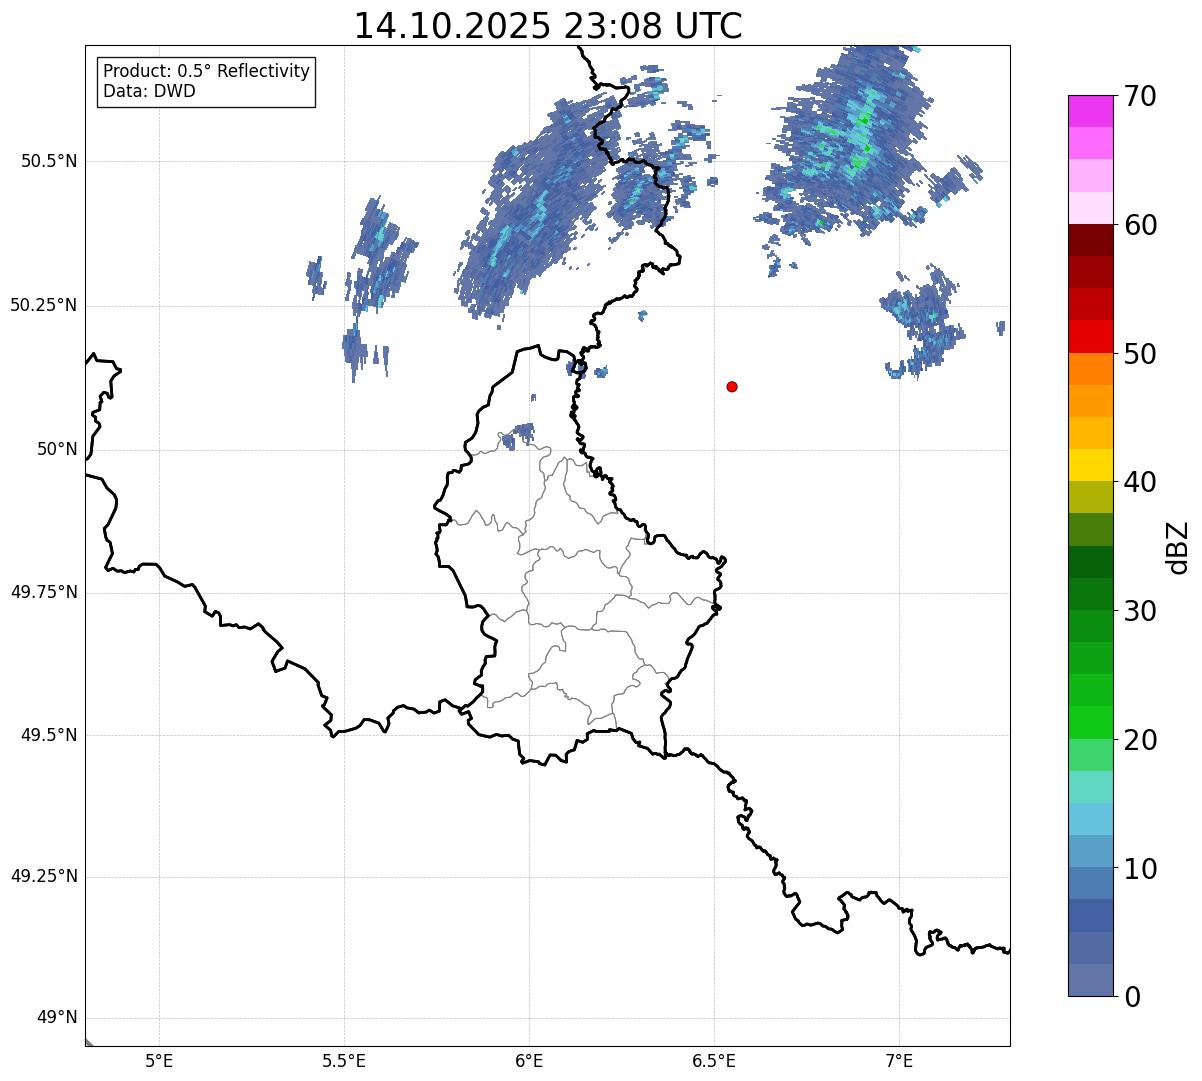Click the "49.75°N" latitude label

[43, 592]
